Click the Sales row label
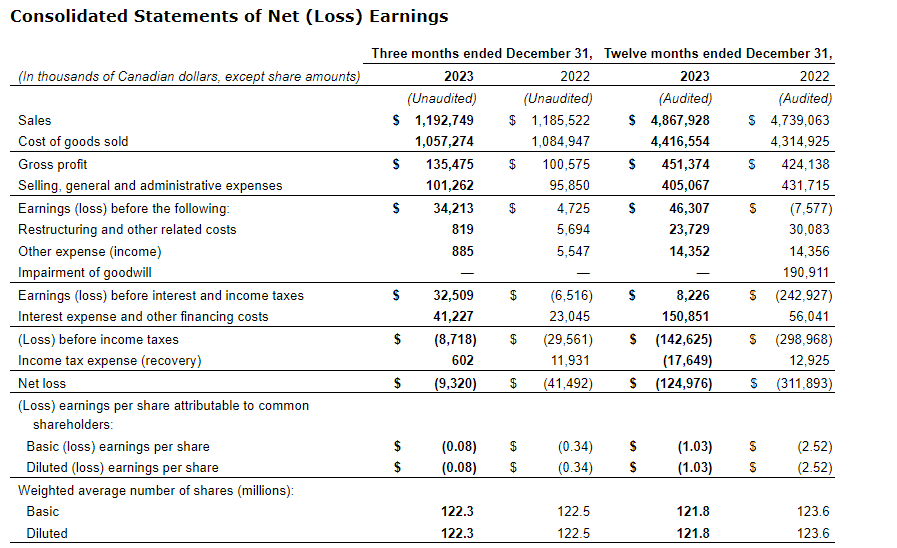 point(35,120)
